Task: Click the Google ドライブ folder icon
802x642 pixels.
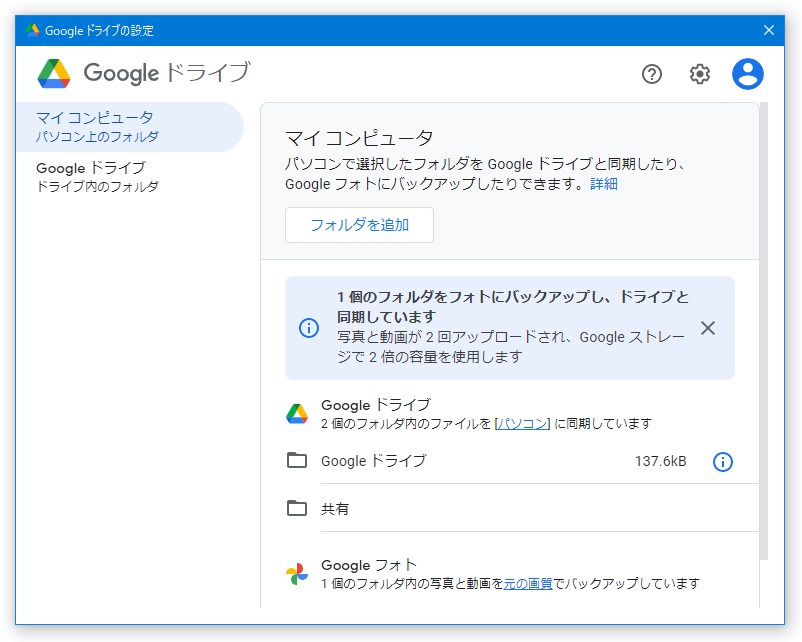Action: point(297,460)
